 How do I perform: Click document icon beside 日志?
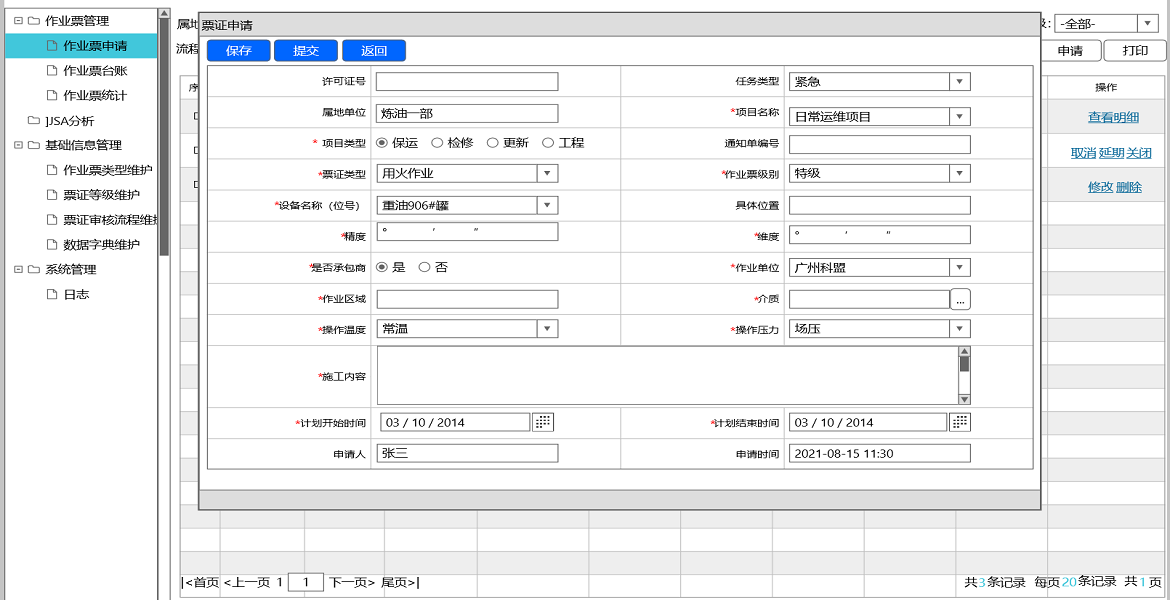click(x=51, y=294)
